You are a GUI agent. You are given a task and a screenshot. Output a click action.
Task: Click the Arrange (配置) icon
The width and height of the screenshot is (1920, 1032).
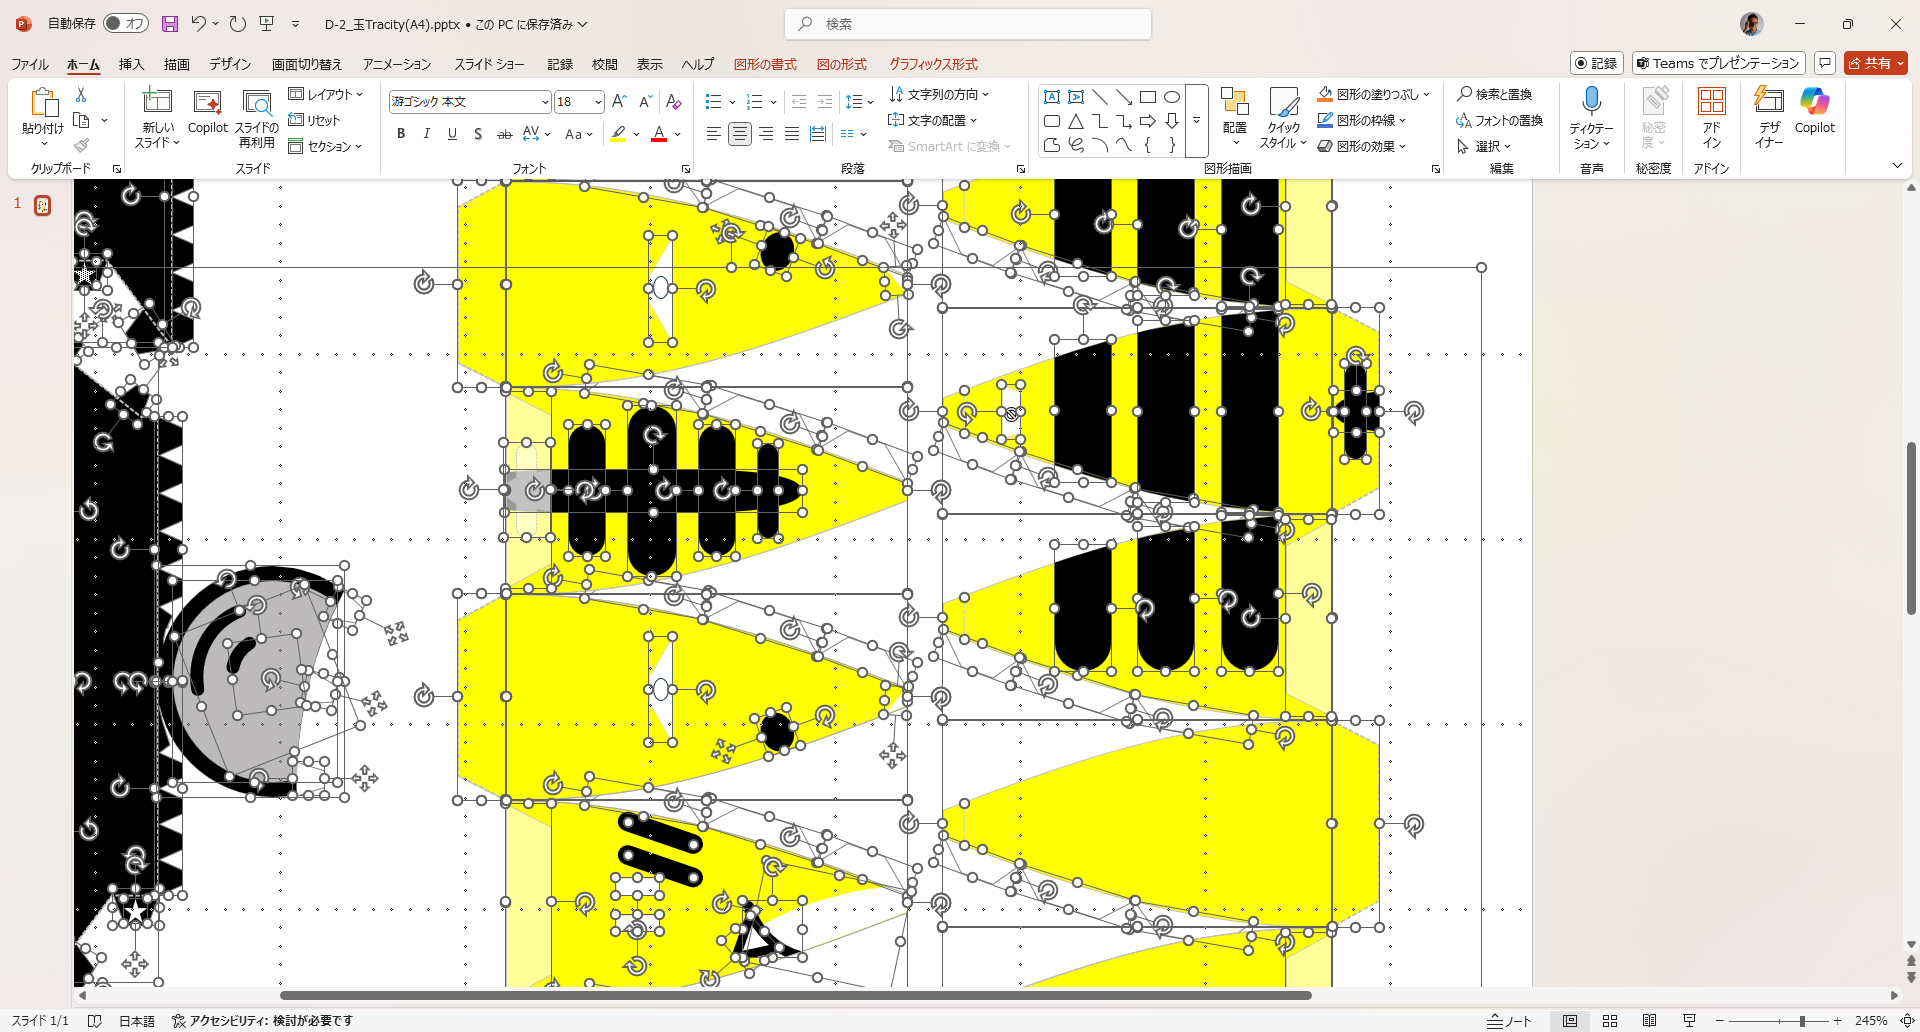click(1234, 110)
